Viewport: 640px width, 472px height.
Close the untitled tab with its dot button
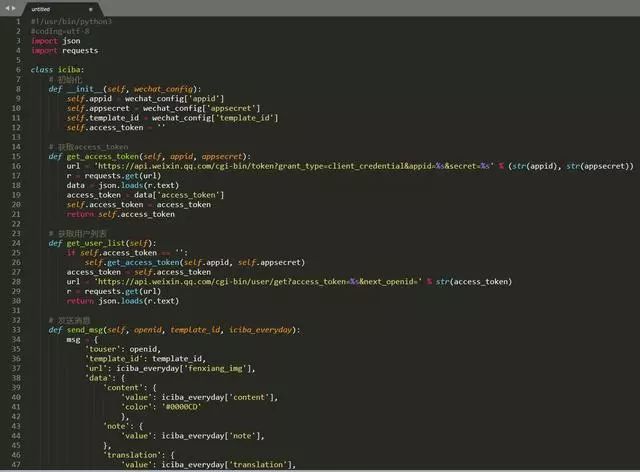[91, 9]
